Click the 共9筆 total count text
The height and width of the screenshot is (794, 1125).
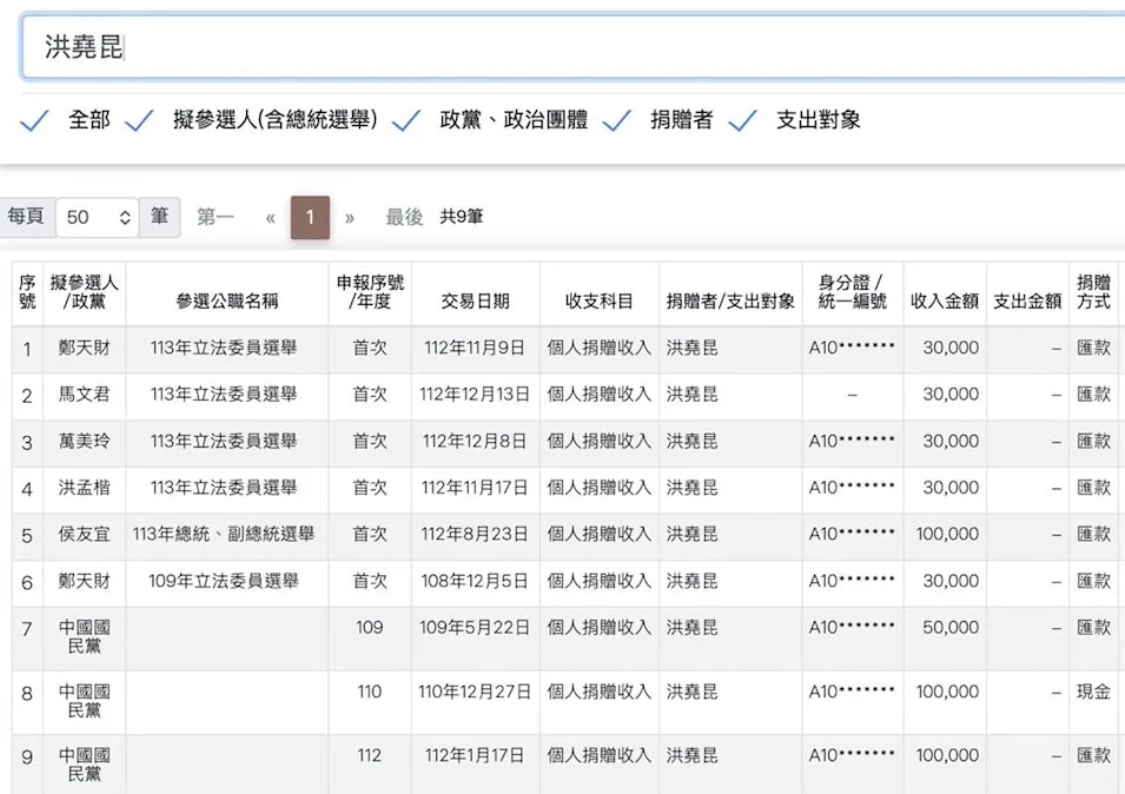(461, 217)
